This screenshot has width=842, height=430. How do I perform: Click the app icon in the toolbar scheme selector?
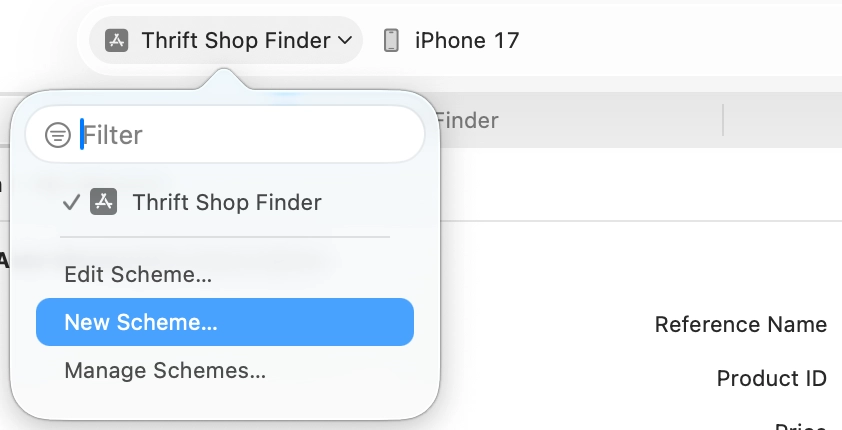117,41
